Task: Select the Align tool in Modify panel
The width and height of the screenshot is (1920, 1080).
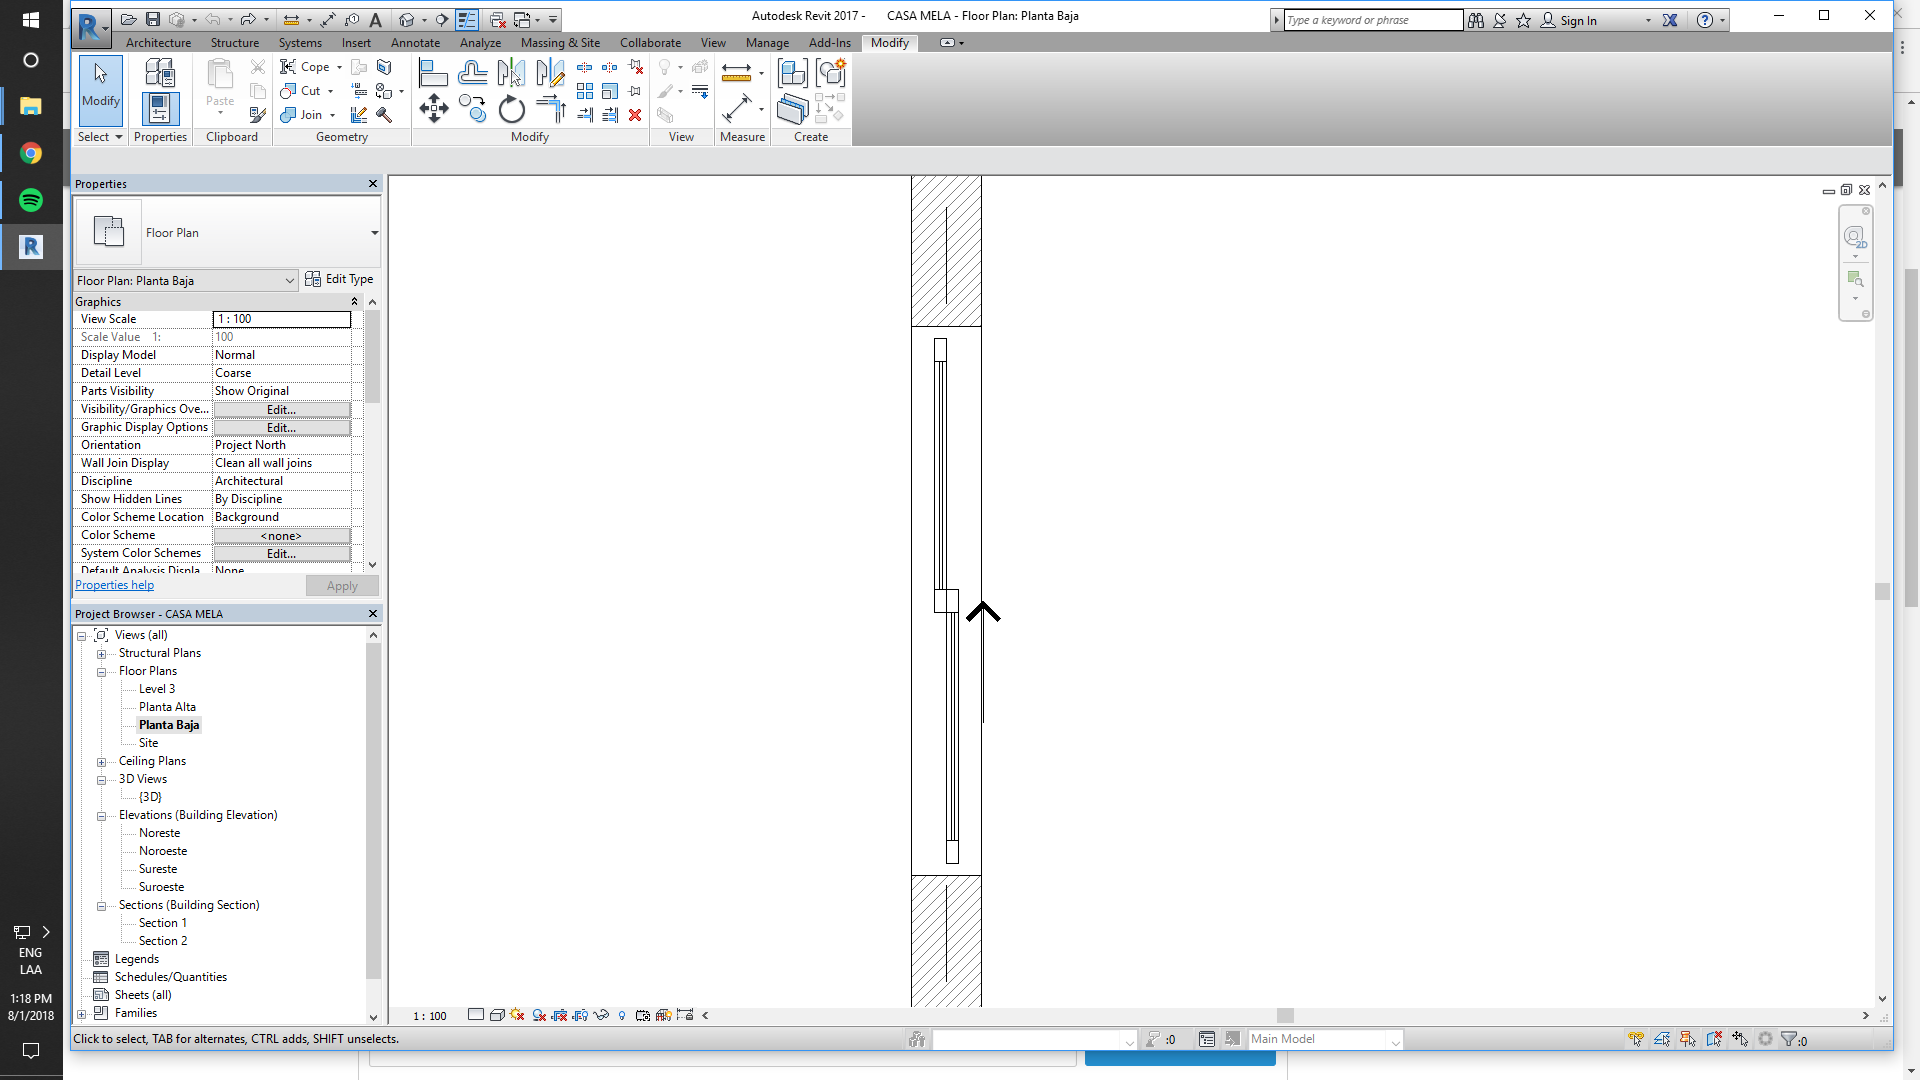Action: 433,73
